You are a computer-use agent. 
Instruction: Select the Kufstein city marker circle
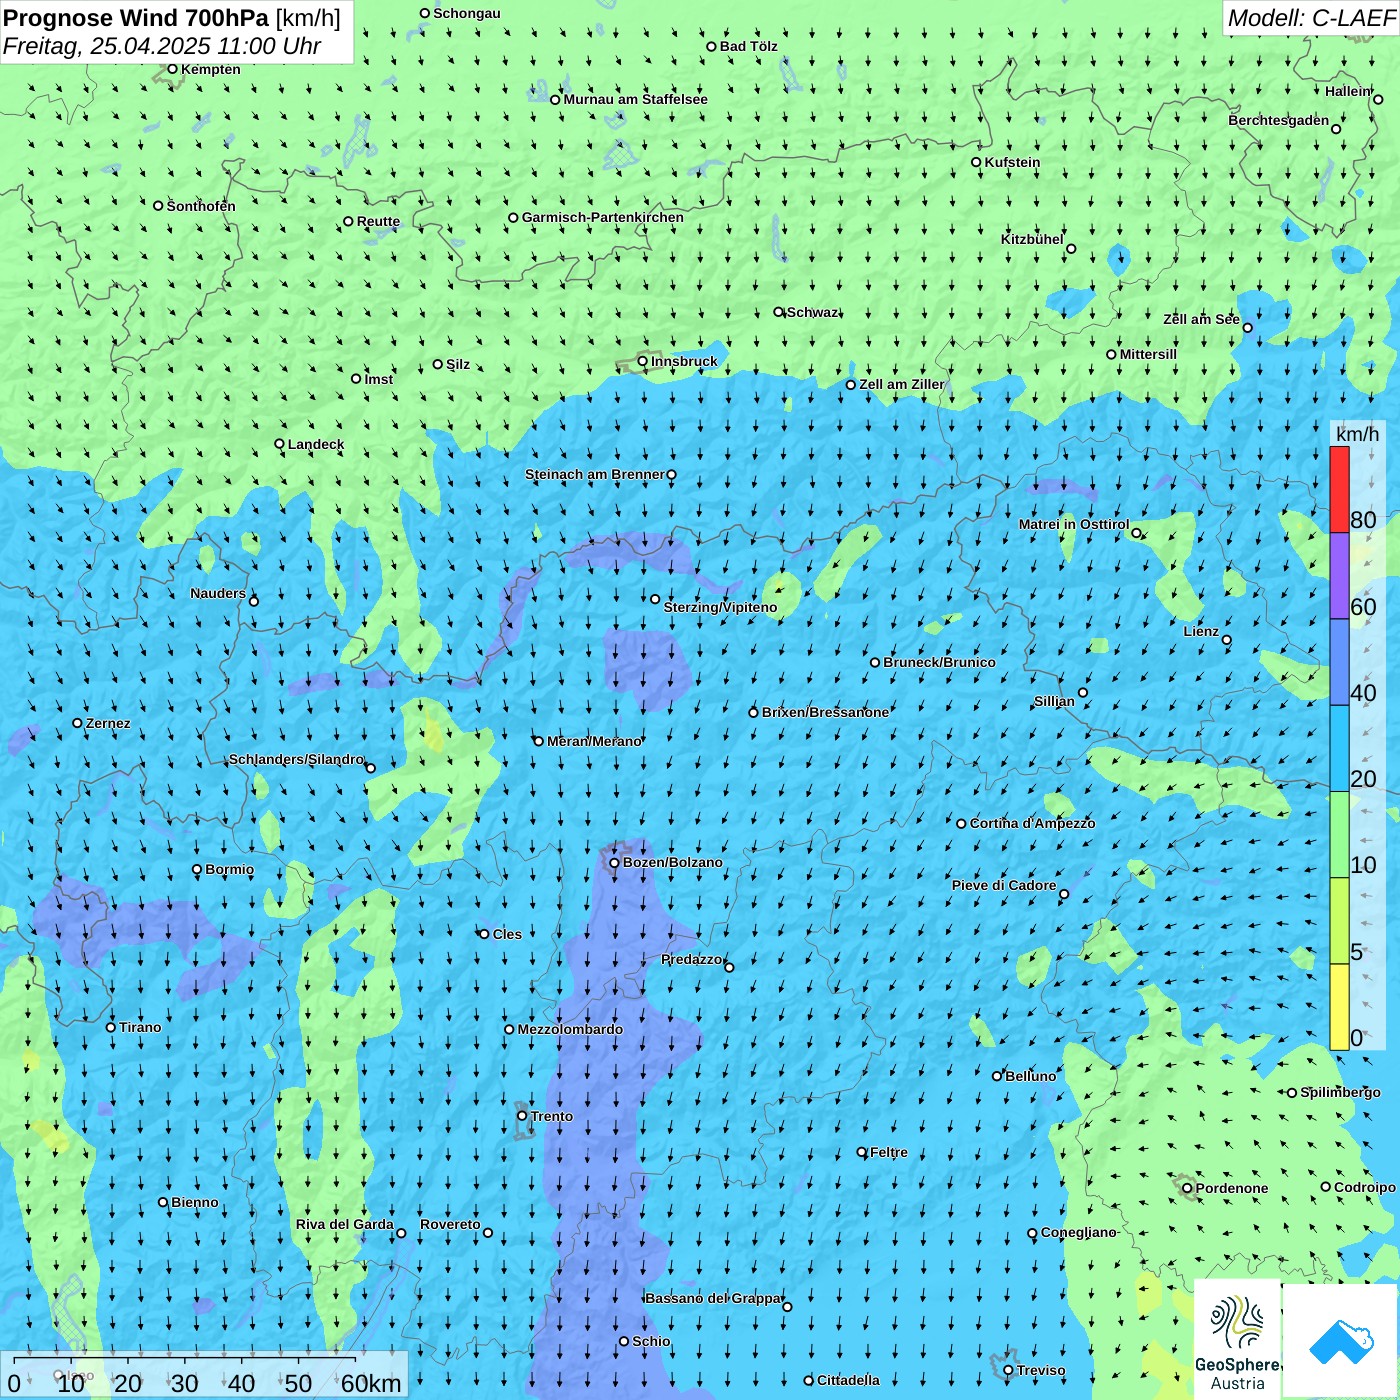point(977,162)
